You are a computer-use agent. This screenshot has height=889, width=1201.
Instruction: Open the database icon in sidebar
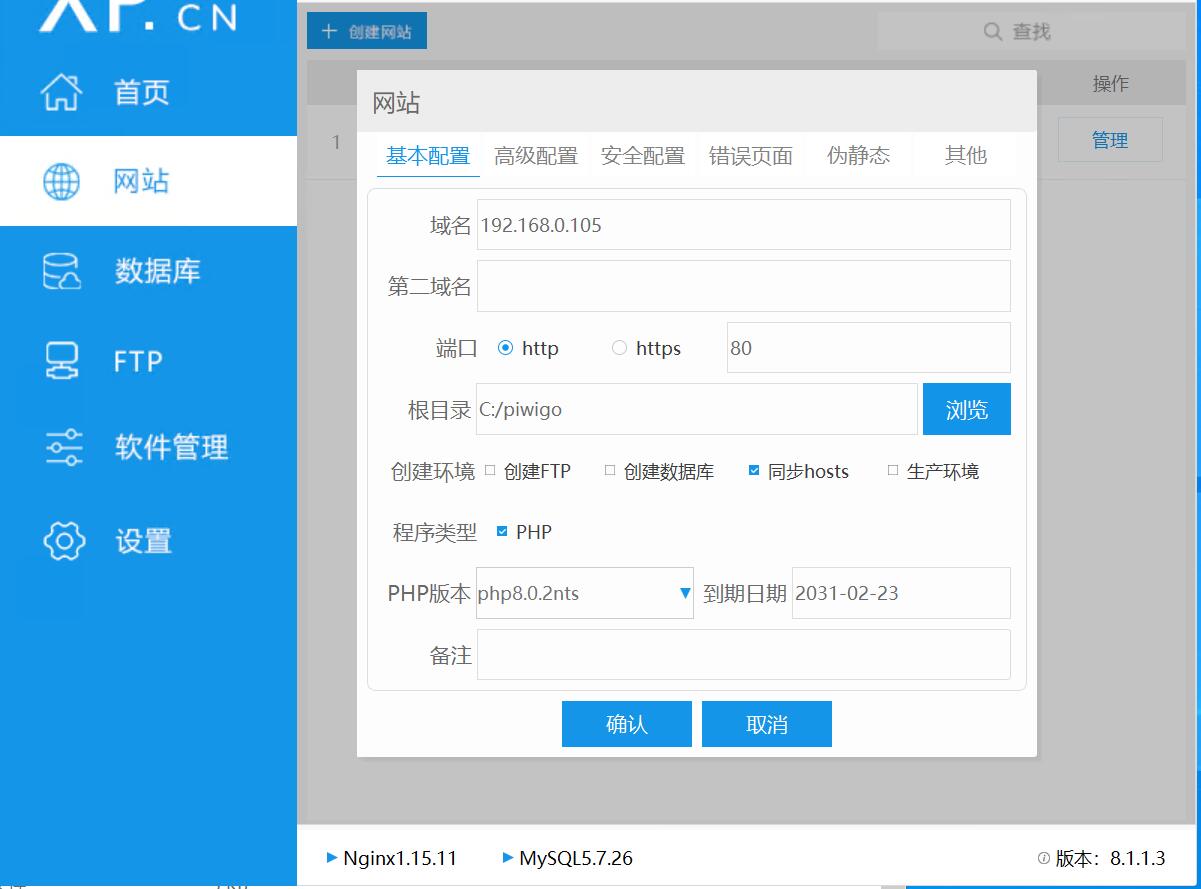coord(62,271)
